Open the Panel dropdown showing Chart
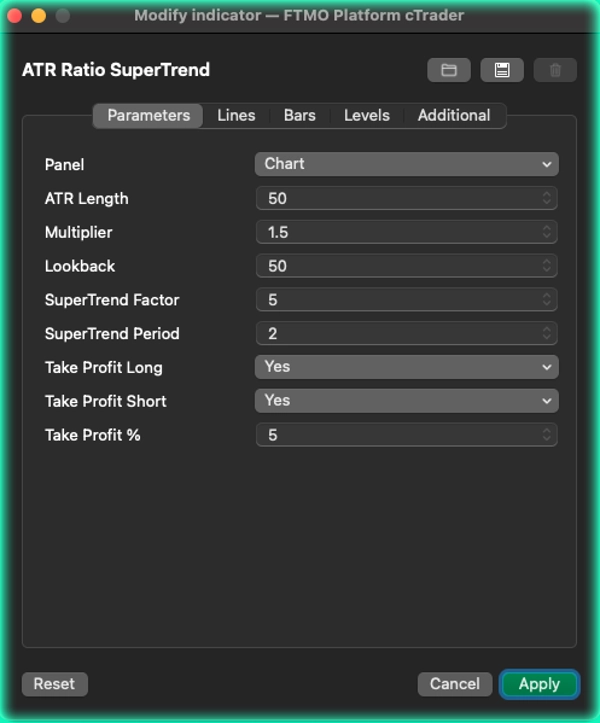Screen dimensions: 600x723 (x=406, y=164)
